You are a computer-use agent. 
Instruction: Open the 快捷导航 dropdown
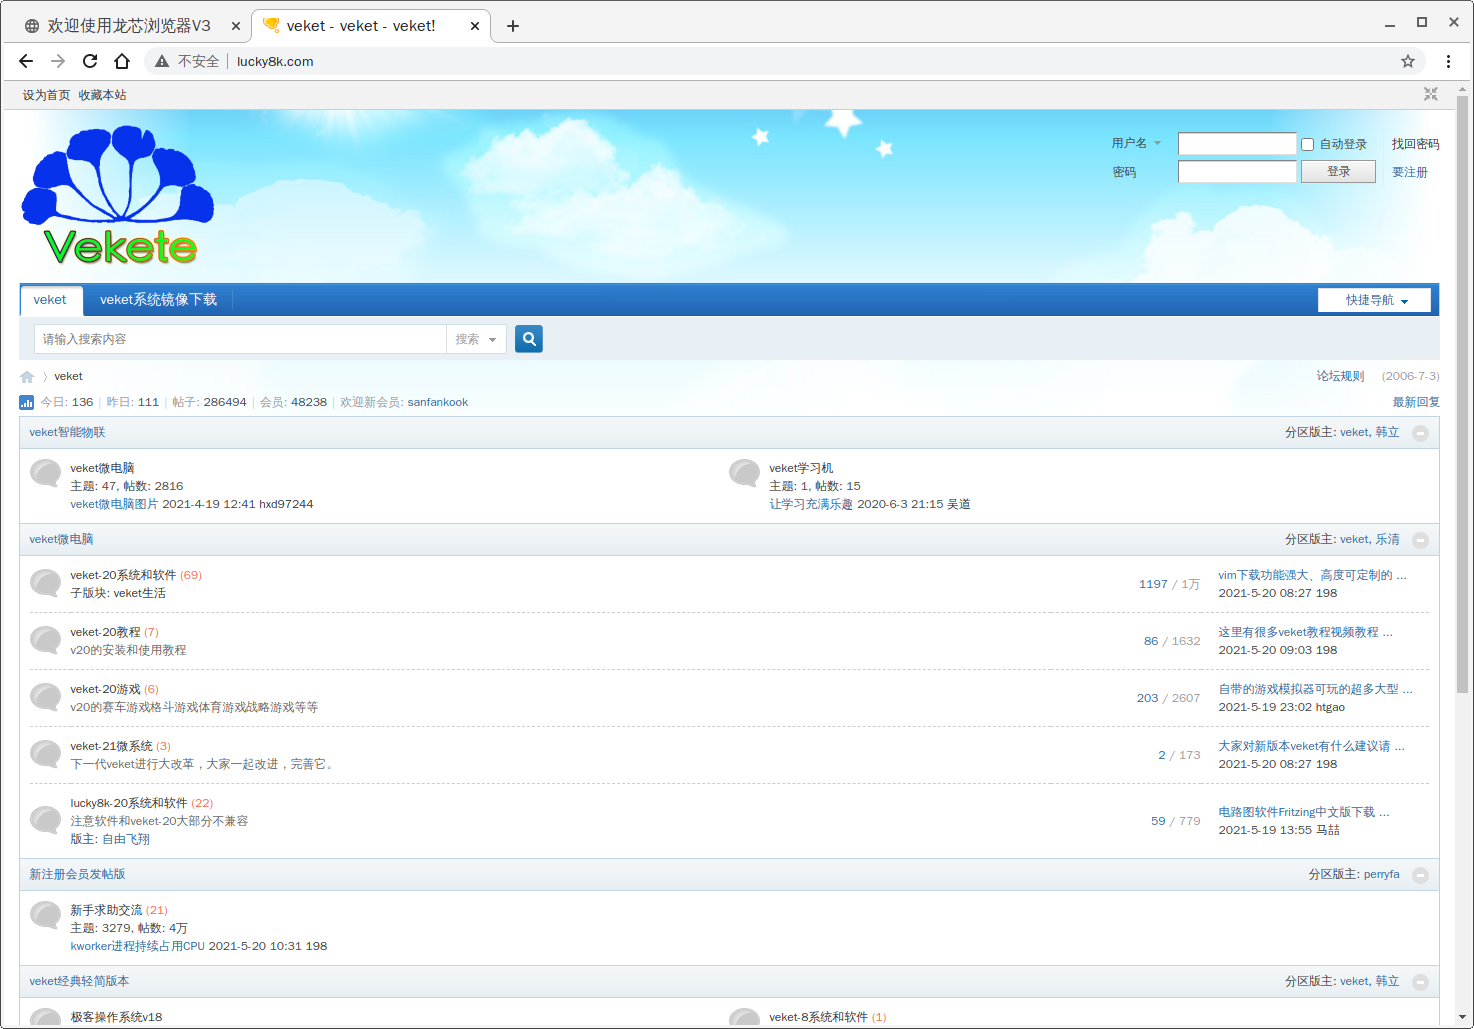[1374, 300]
